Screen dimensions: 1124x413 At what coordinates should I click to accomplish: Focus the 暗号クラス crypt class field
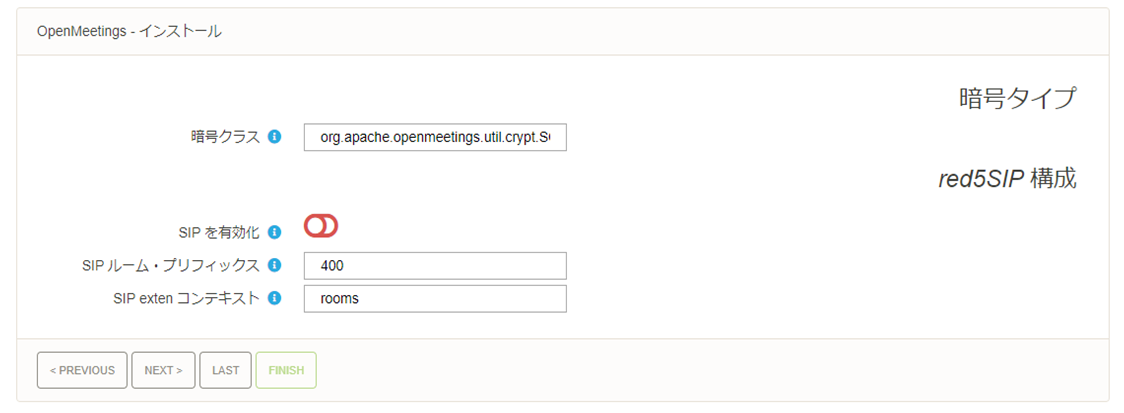coord(435,137)
